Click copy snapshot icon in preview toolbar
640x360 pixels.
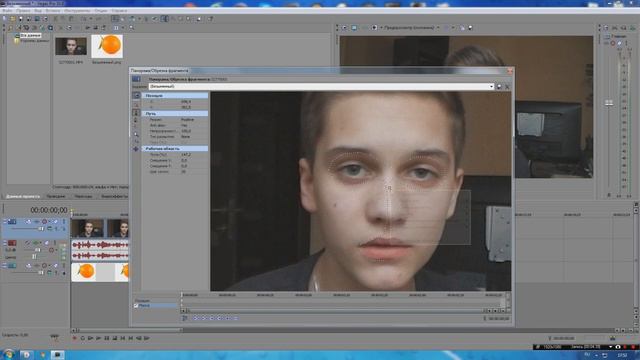[x=462, y=28]
